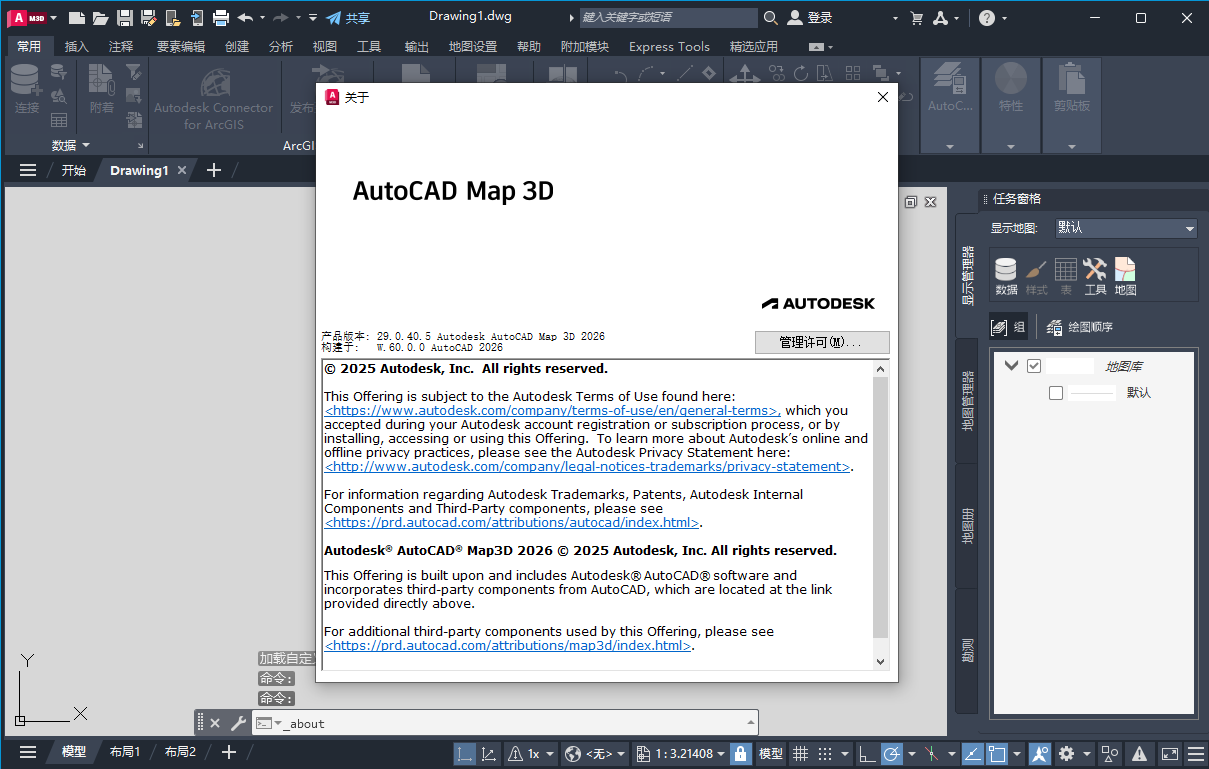Viewport: 1209px width, 769px height.
Task: Click the 管理许可(M) button in About dialog
Action: coord(822,342)
